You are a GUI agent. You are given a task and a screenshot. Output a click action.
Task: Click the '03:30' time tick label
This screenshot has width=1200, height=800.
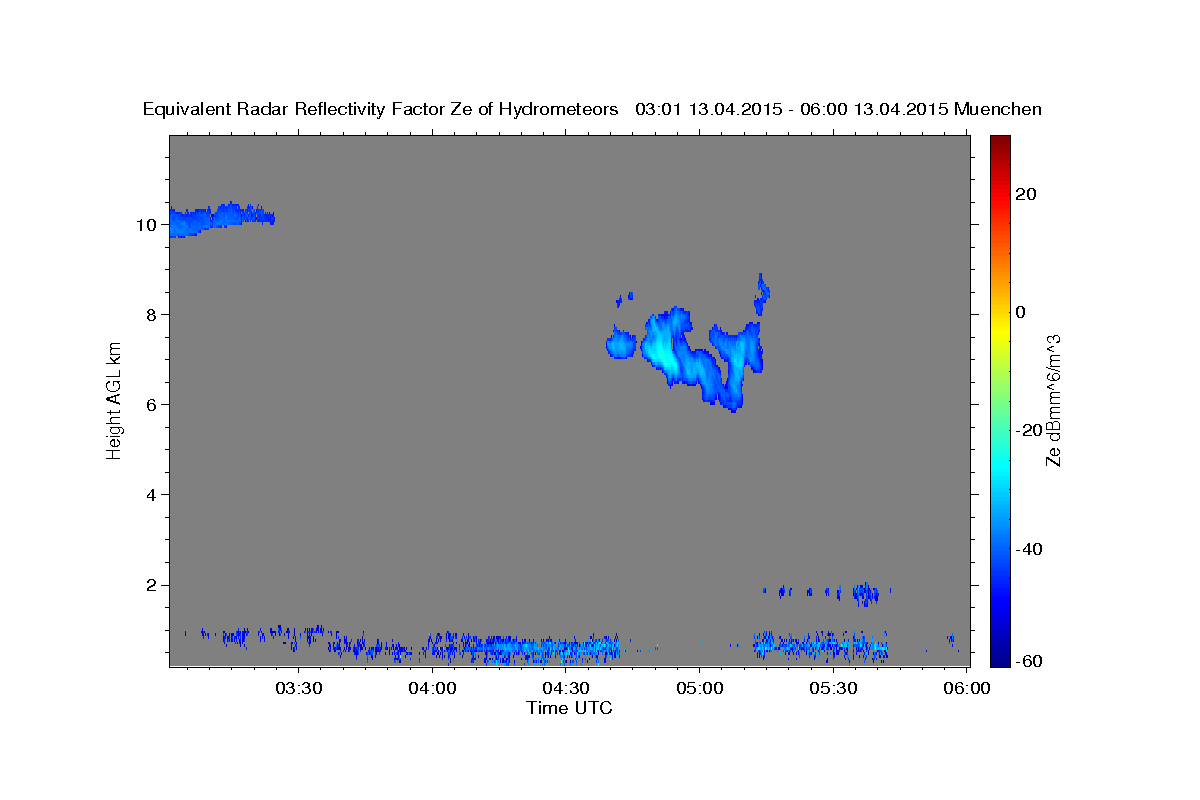(299, 688)
